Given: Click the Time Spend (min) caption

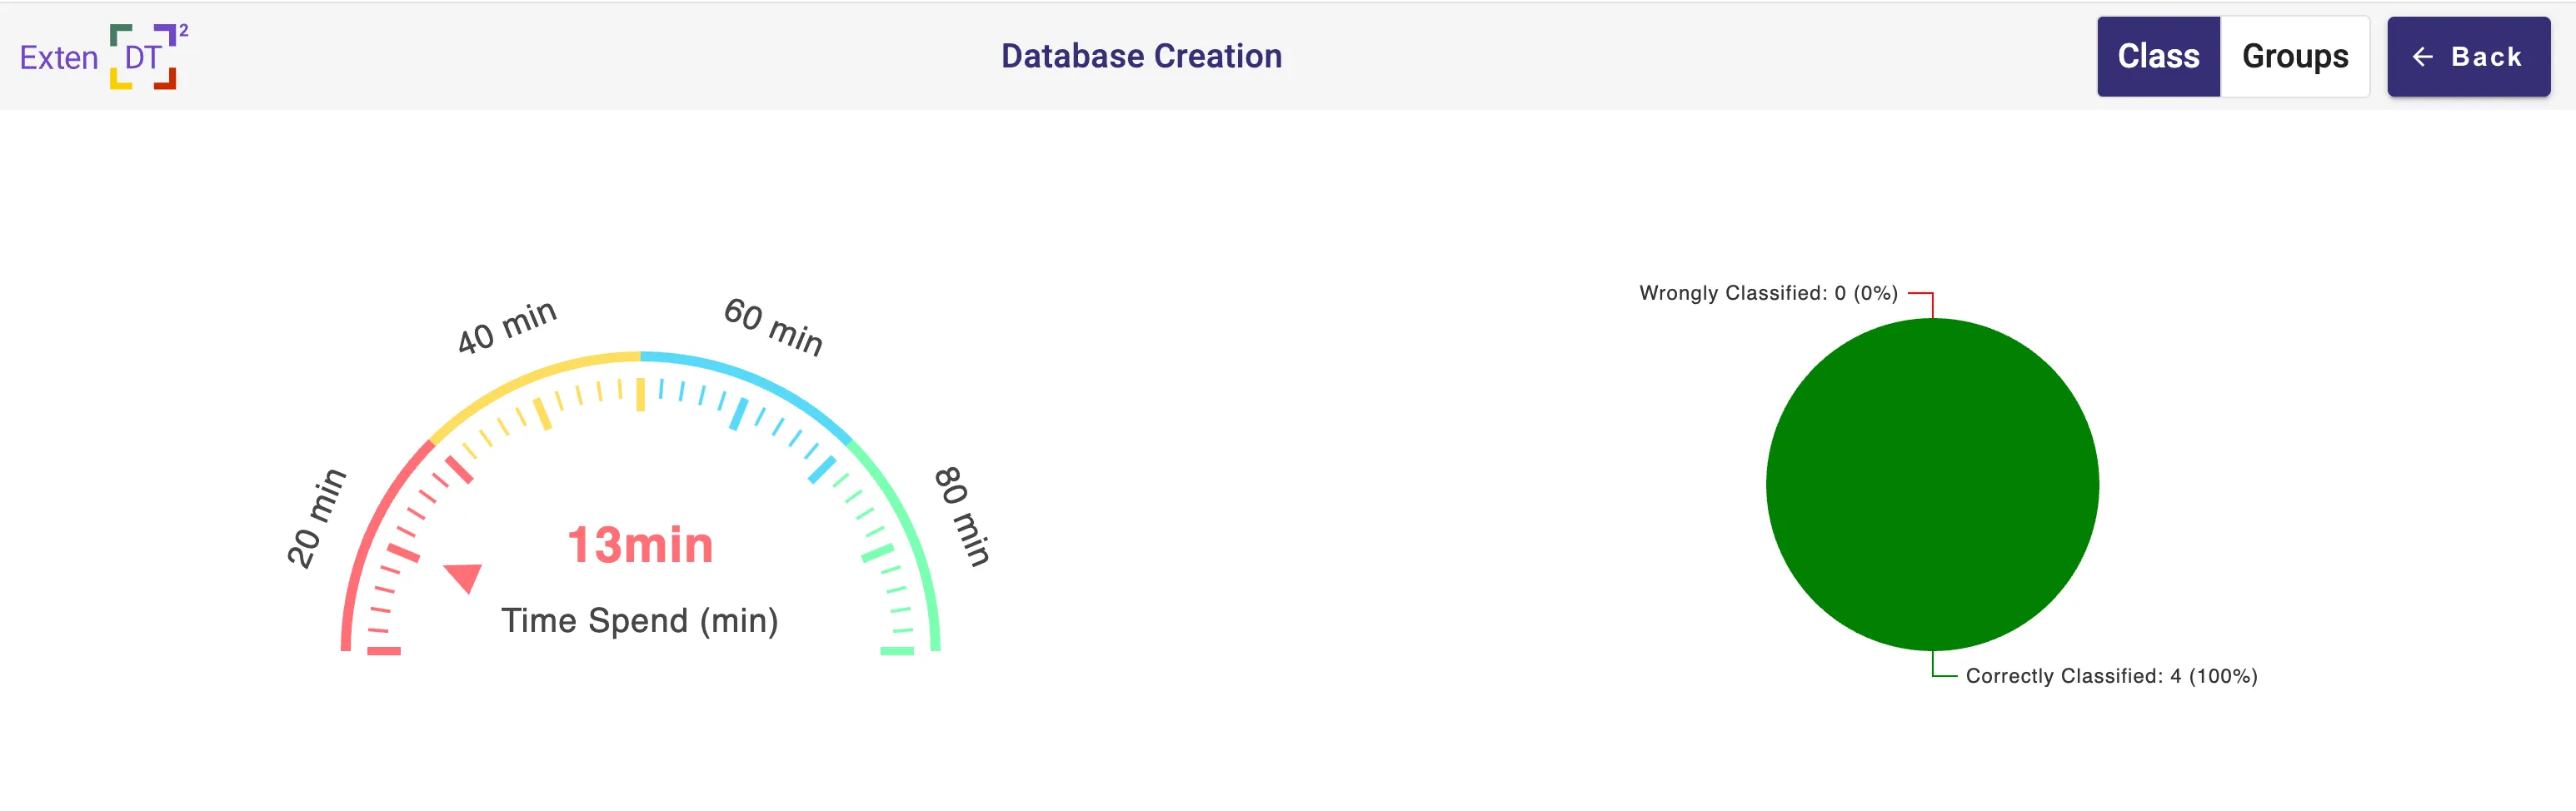Looking at the screenshot, I should (640, 621).
